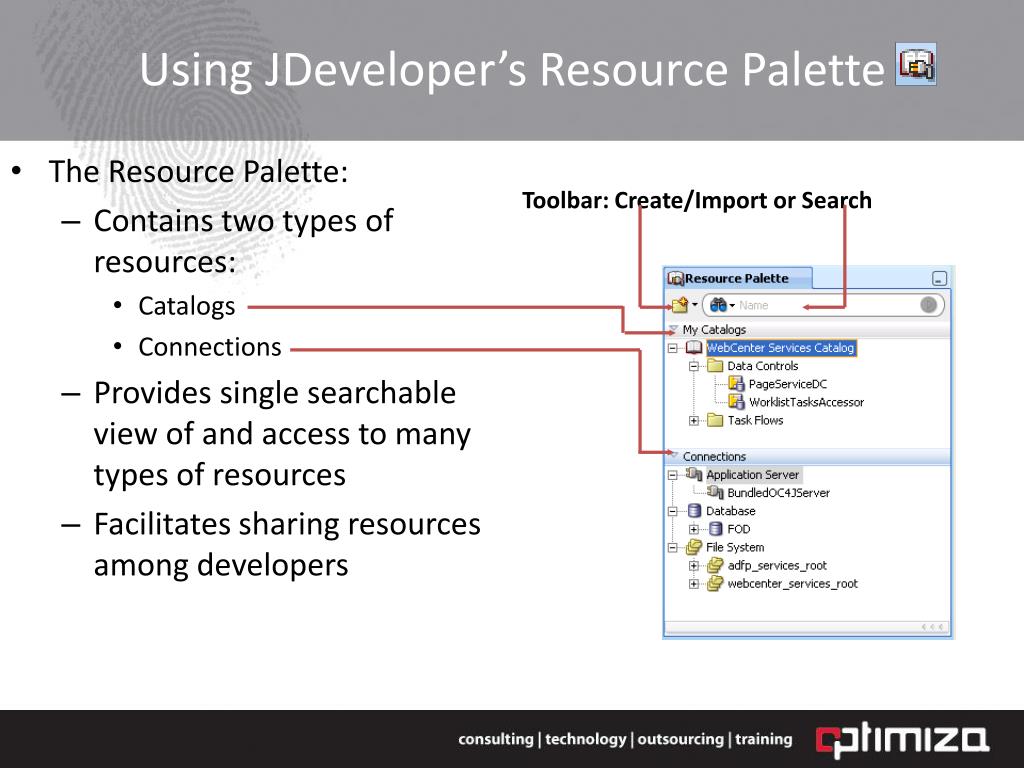
Task: Click the WorklistTasksAccessor icon
Action: coord(736,402)
